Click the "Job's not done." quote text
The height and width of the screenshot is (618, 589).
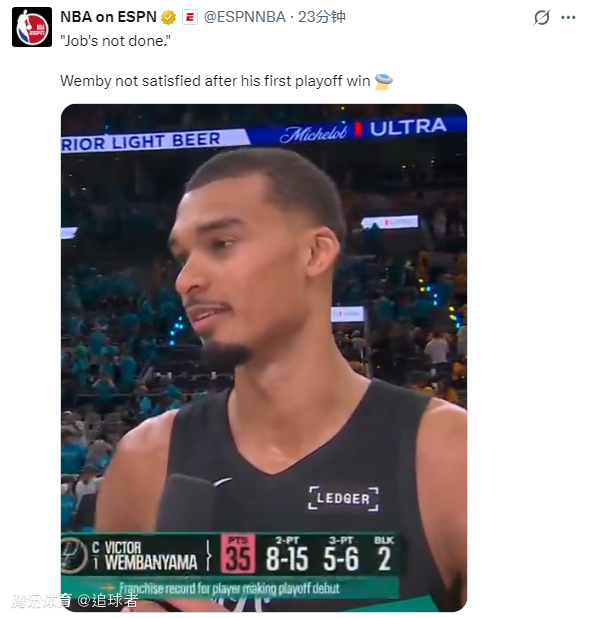click(116, 41)
